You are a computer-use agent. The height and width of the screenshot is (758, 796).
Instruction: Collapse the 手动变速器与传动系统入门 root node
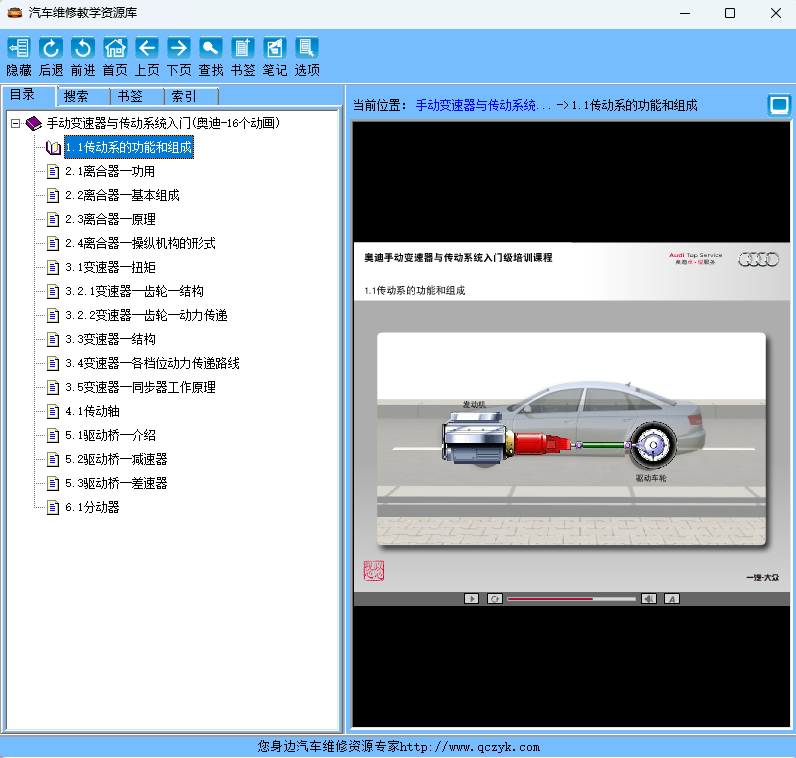pos(16,123)
